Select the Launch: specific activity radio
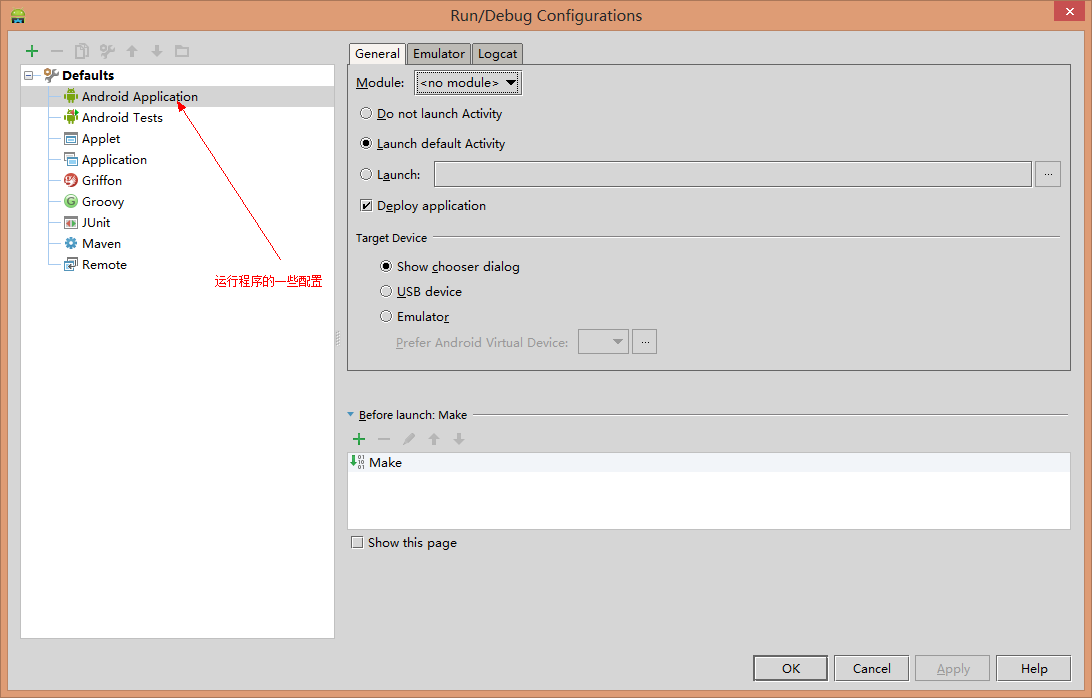Image resolution: width=1092 pixels, height=698 pixels. [366, 174]
